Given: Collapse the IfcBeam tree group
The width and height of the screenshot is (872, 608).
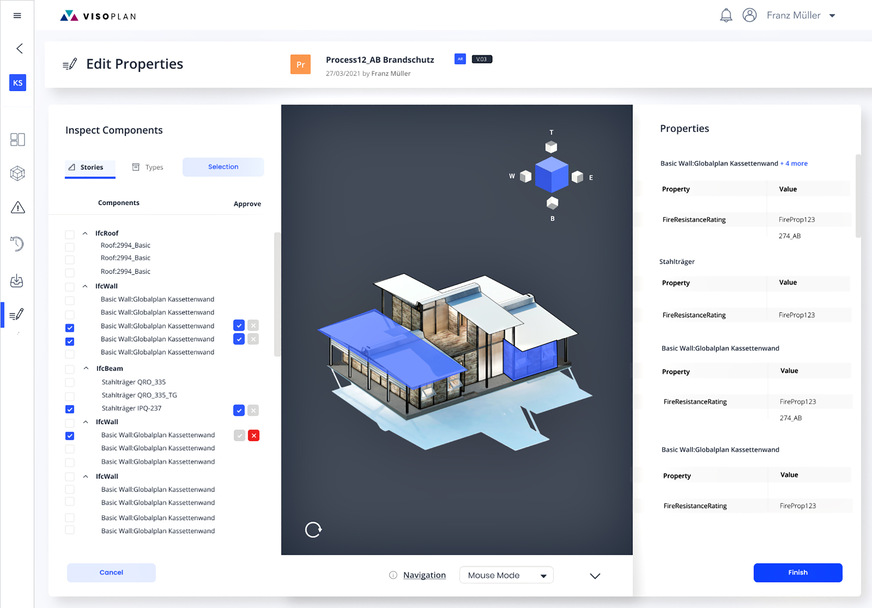Looking at the screenshot, I should [x=86, y=368].
